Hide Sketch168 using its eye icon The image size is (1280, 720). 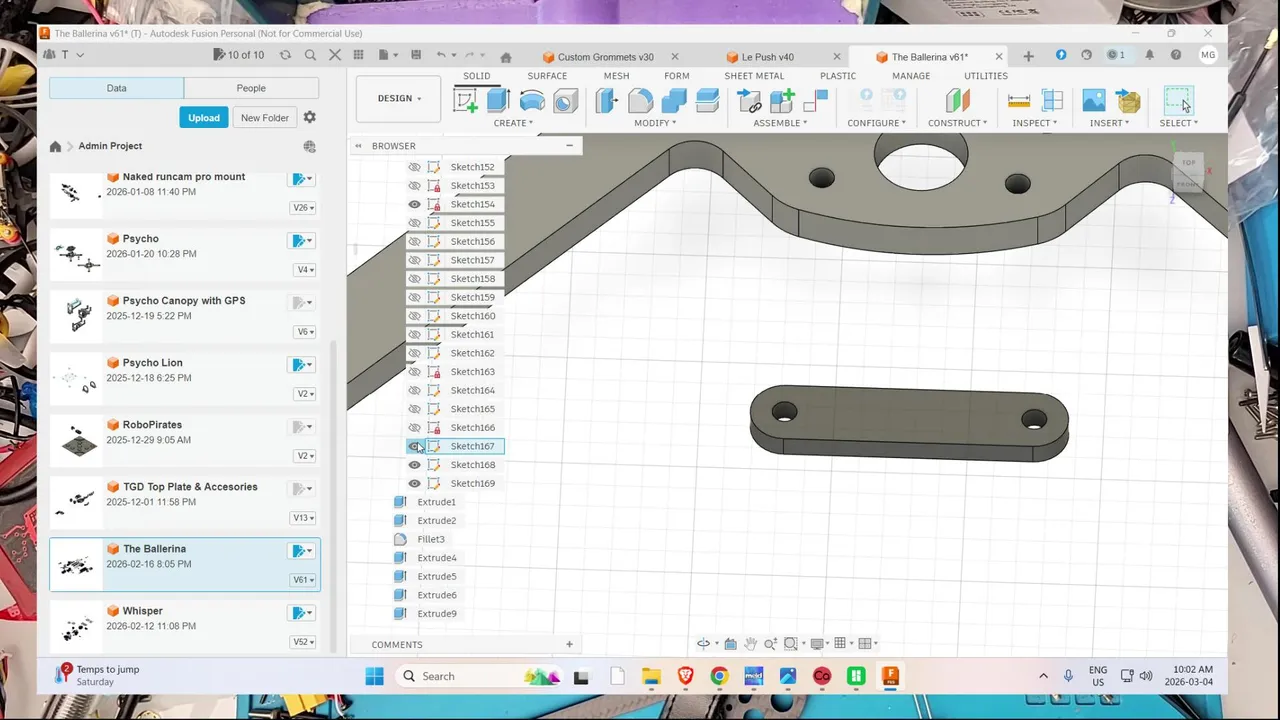(x=414, y=465)
